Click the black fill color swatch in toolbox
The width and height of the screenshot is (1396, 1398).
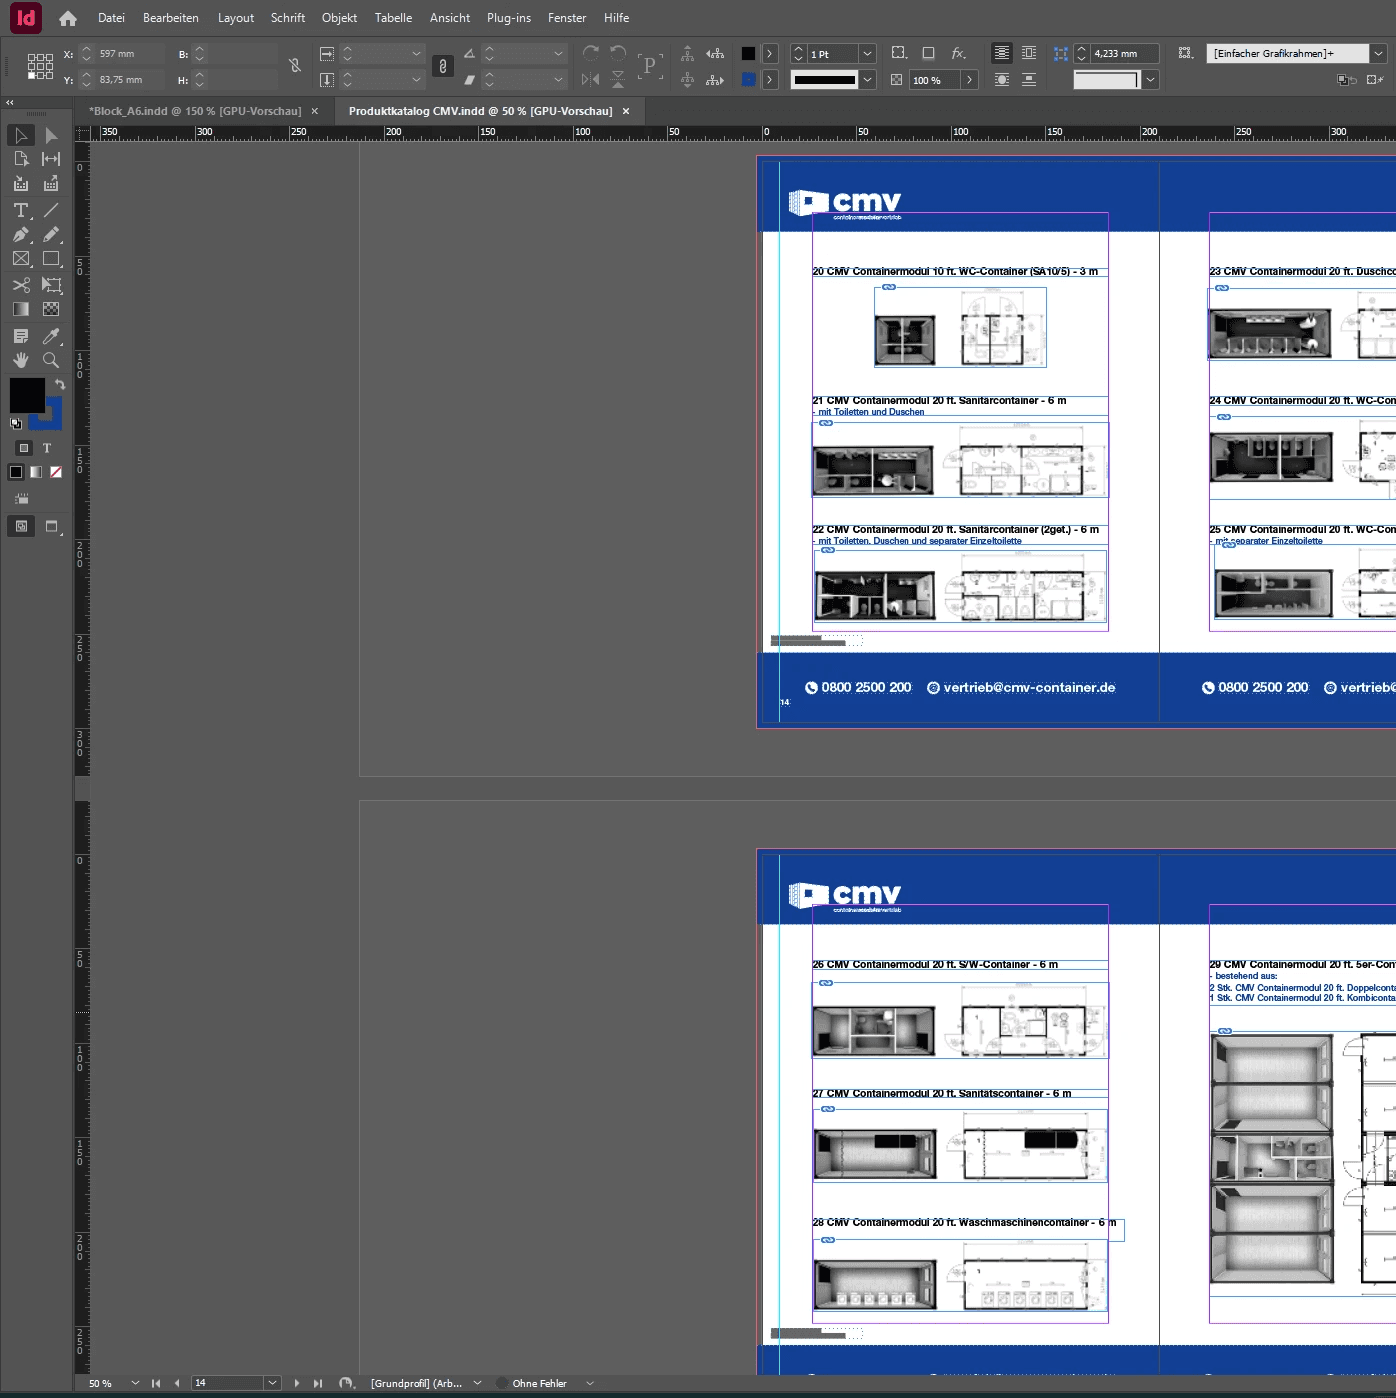(26, 394)
